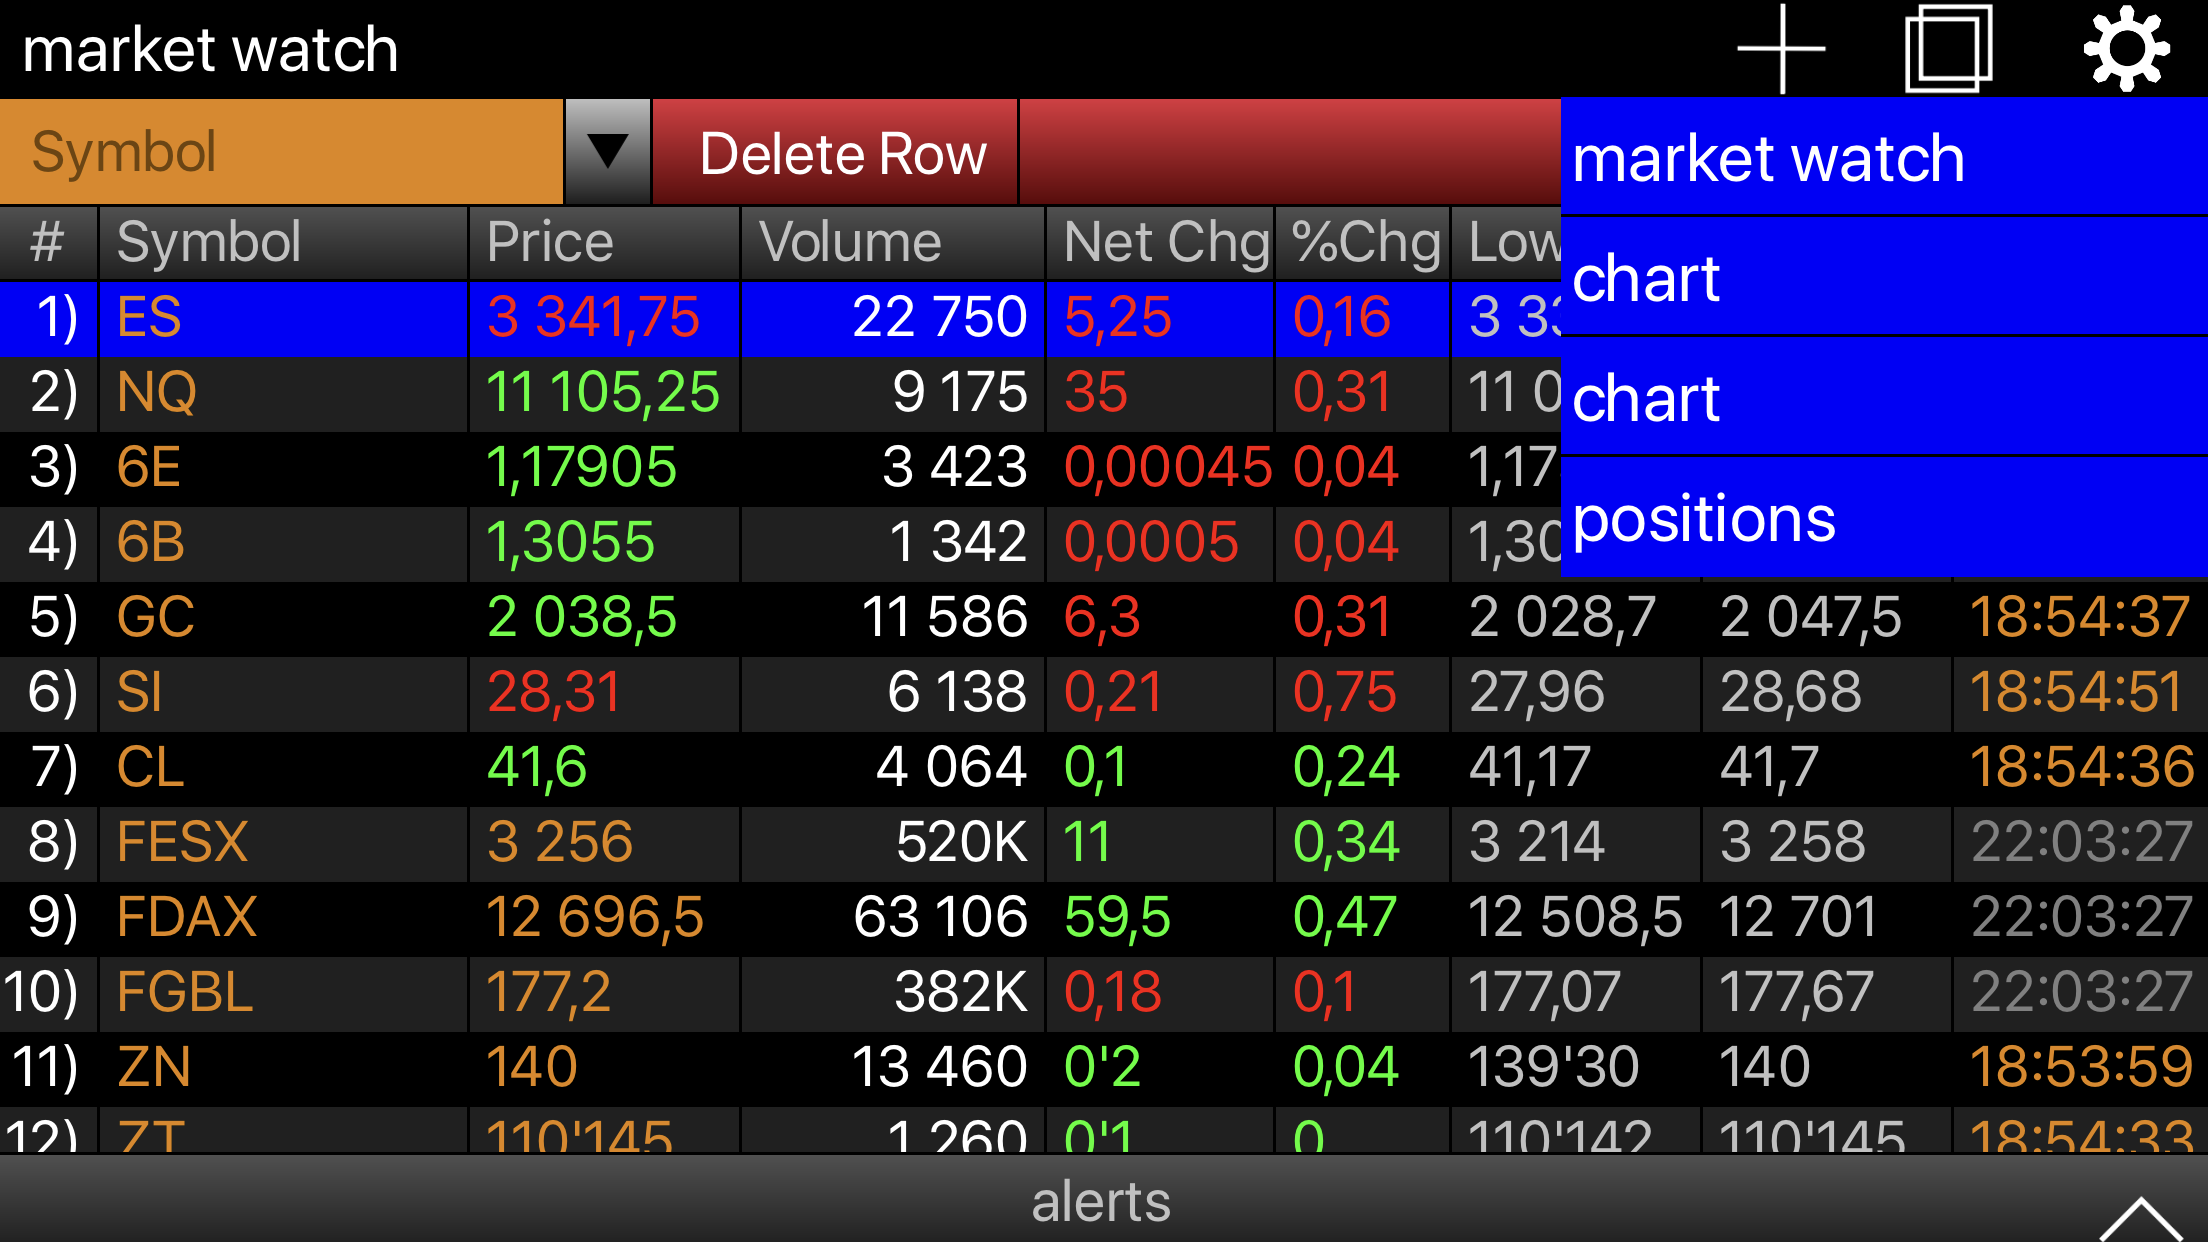This screenshot has height=1242, width=2208.
Task: Select the NQ symbol row
Action: (157, 392)
